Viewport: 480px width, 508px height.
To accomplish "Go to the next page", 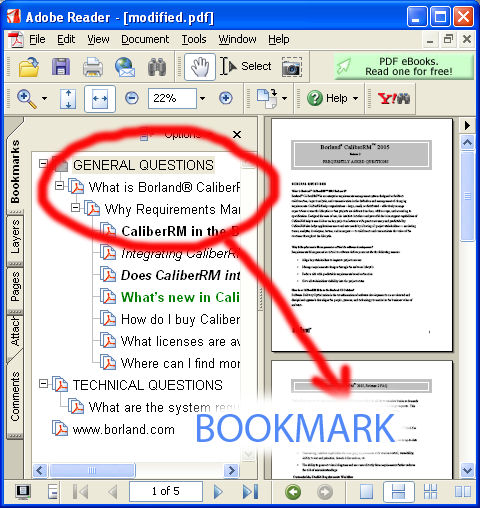I will (x=218, y=491).
